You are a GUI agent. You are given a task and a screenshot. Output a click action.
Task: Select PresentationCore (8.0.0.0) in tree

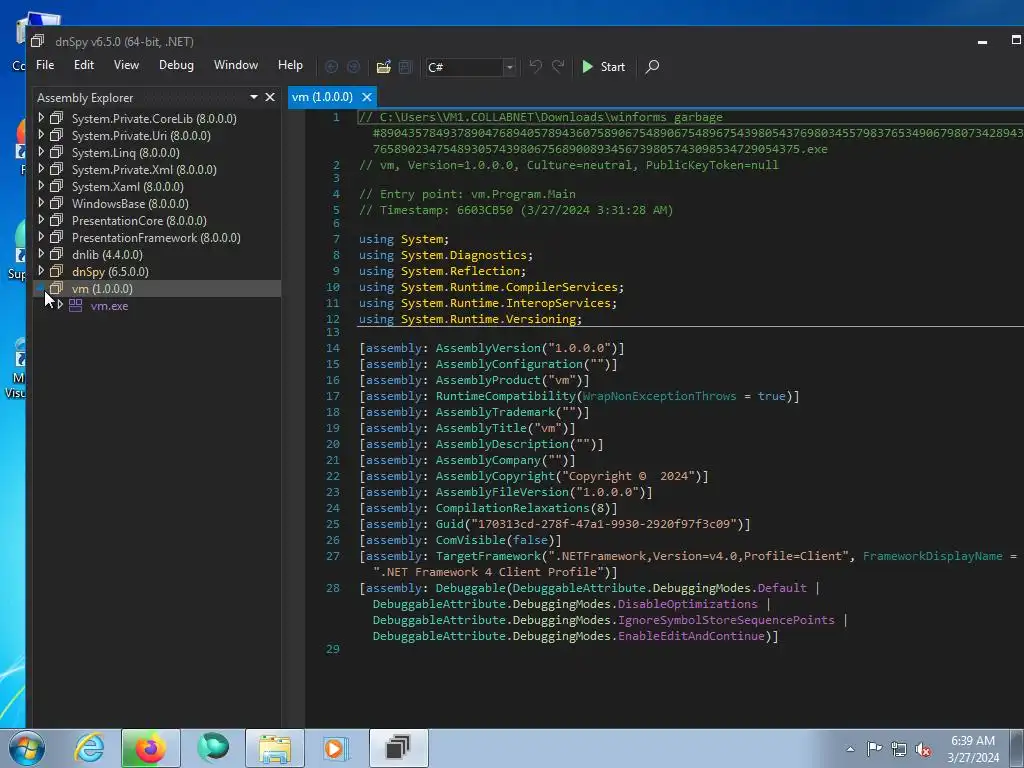pyautogui.click(x=139, y=220)
